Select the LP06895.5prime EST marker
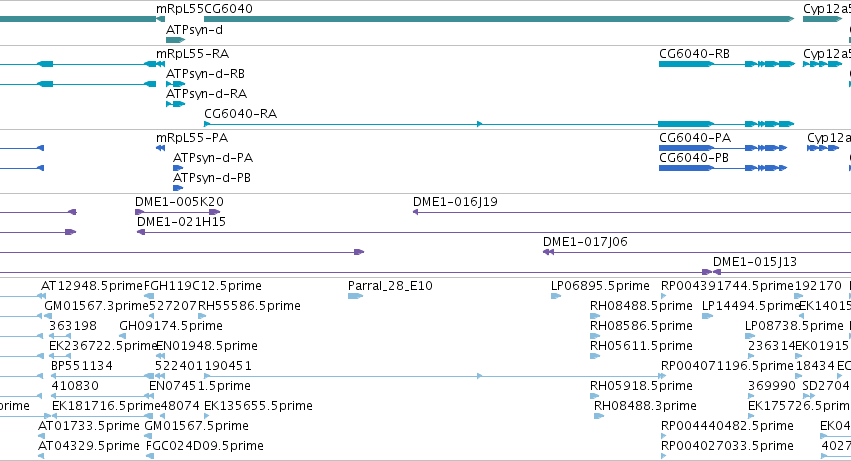Image resolution: width=851 pixels, height=461 pixels. coord(556,296)
